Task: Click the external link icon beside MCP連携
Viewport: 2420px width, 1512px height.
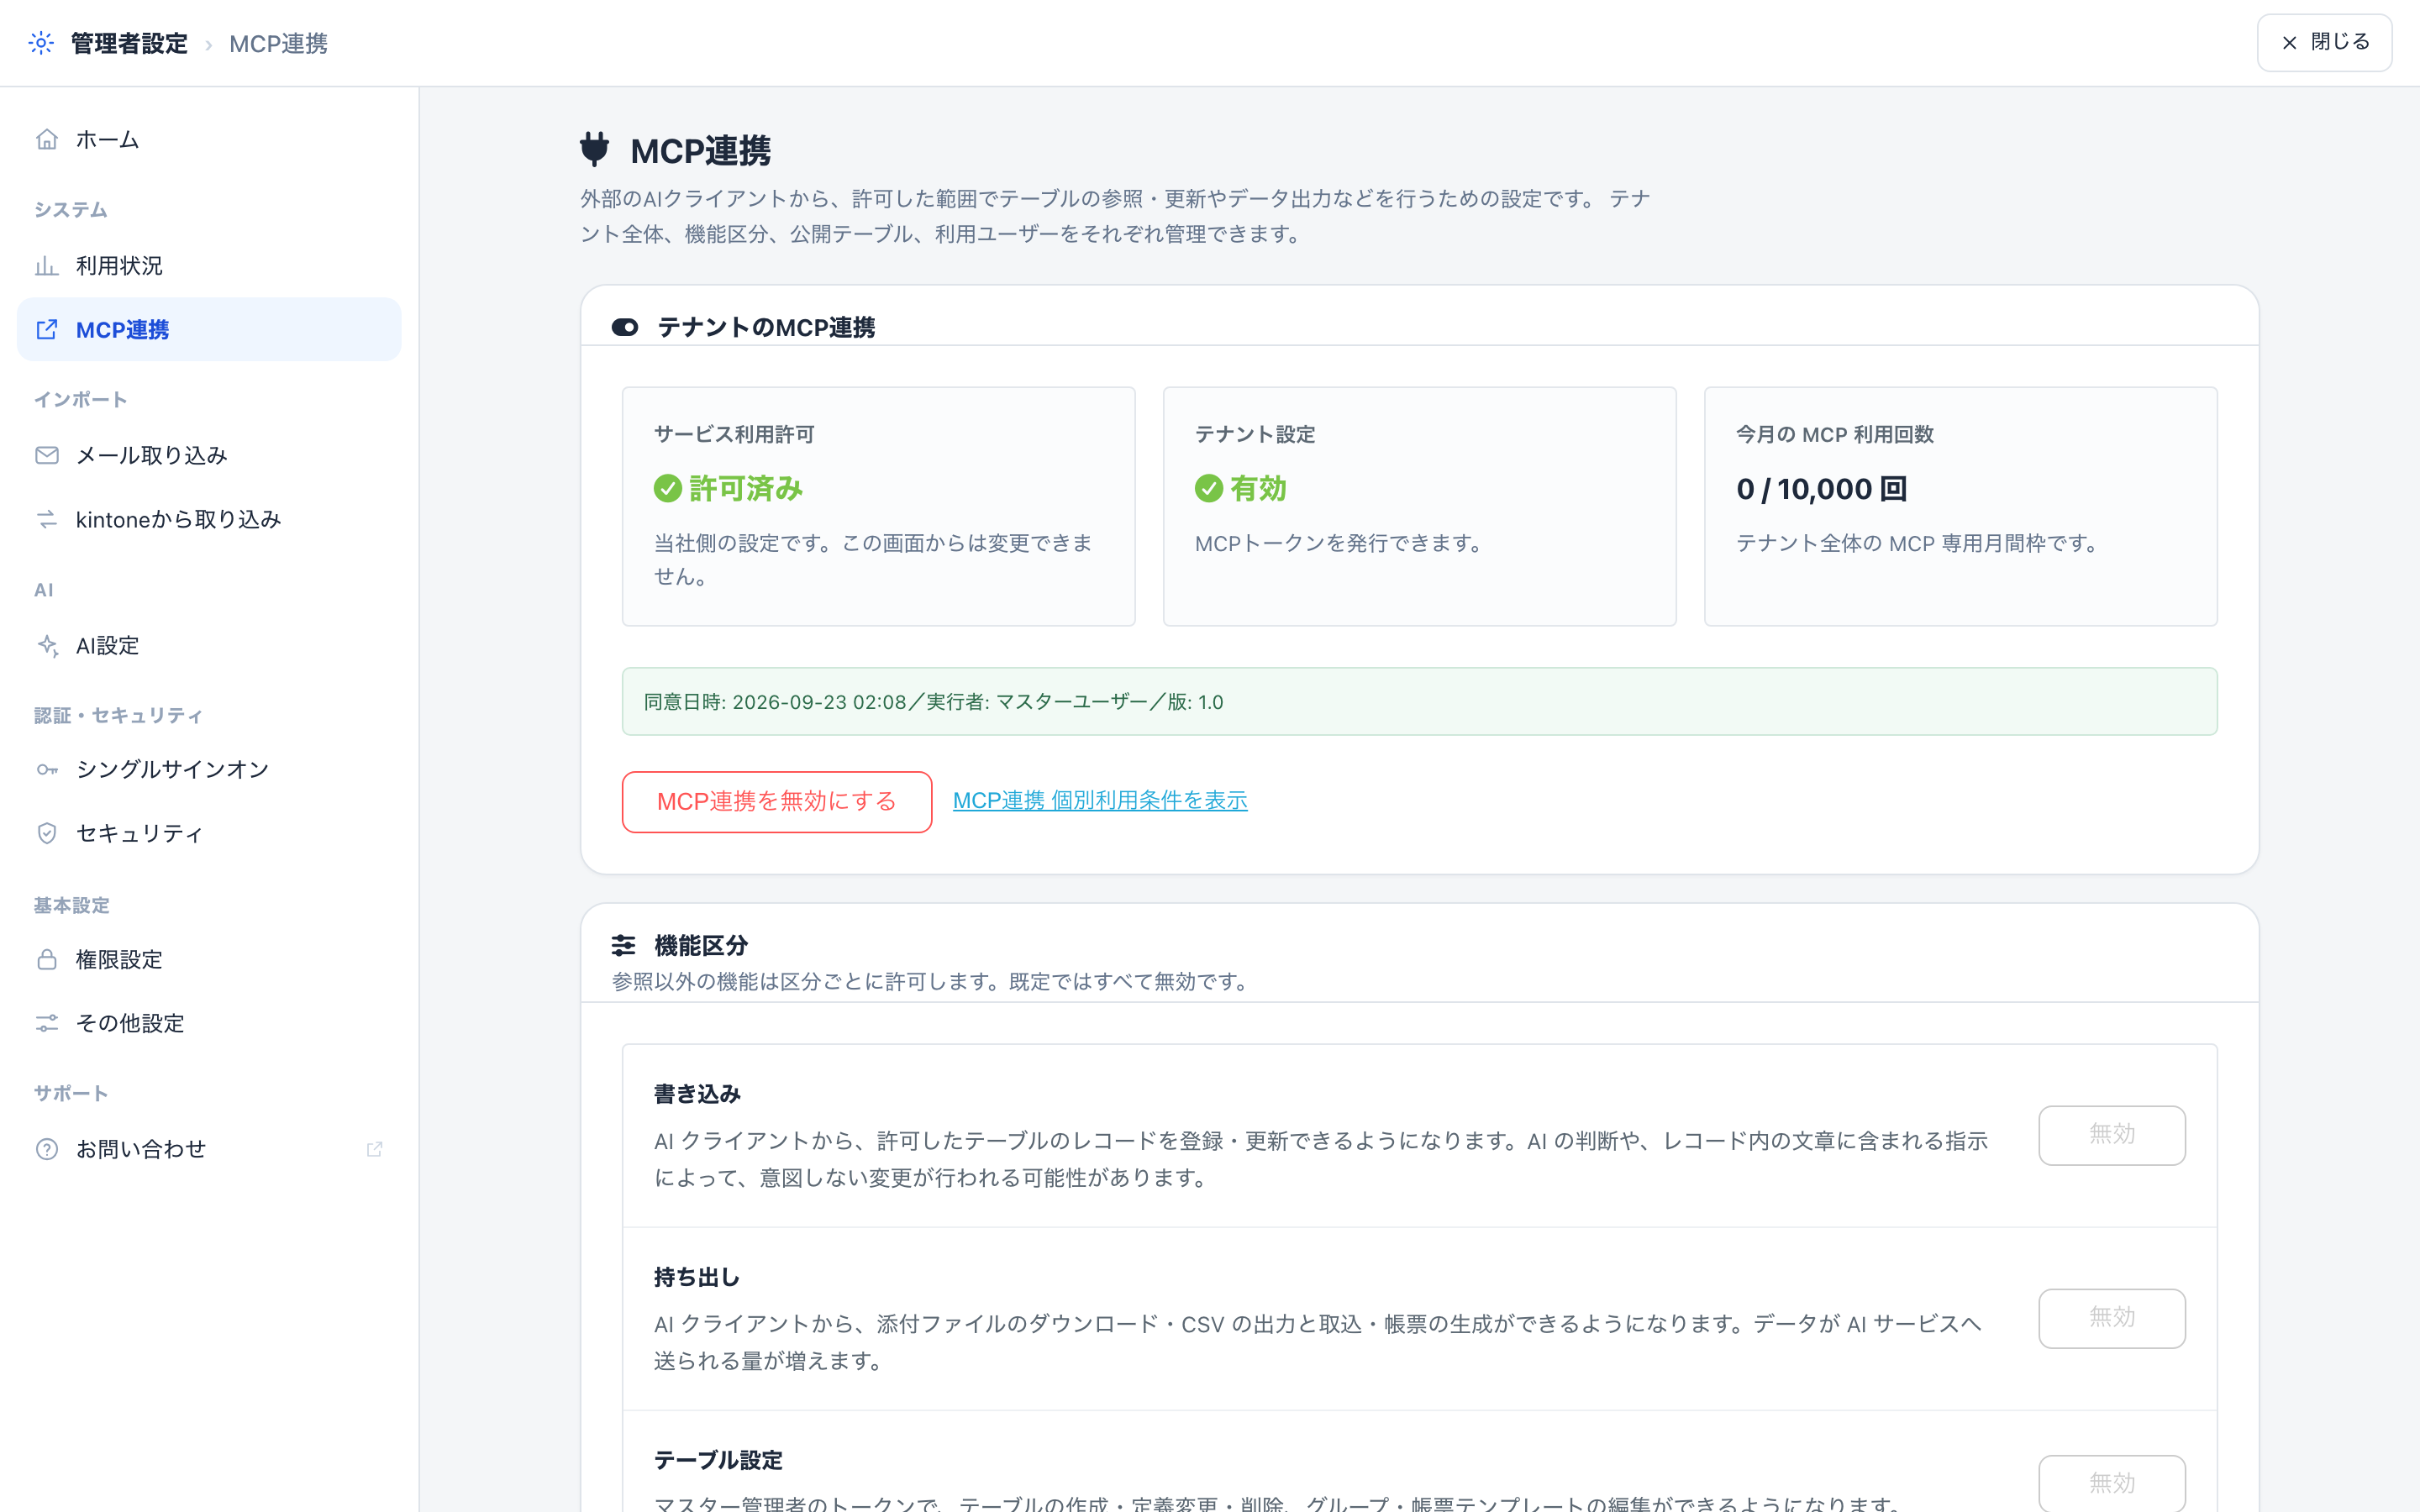Action: coord(47,329)
